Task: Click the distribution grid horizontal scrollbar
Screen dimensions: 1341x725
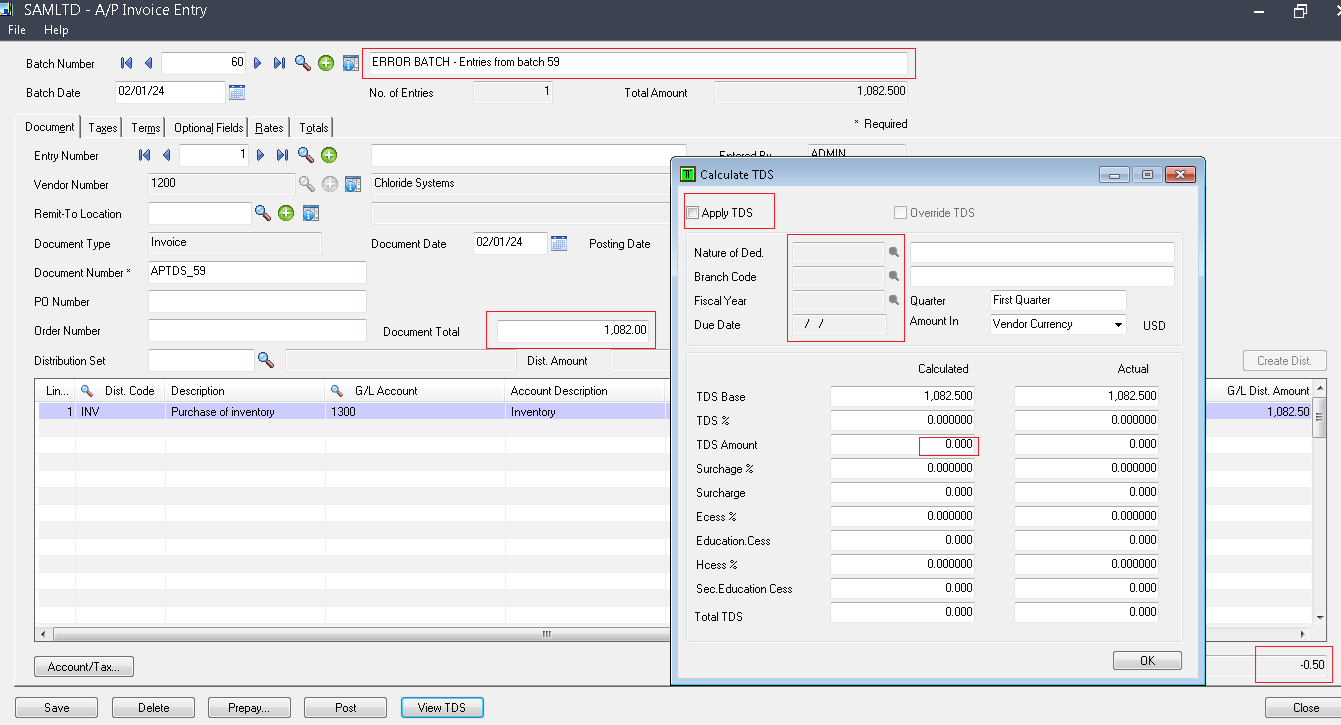Action: click(x=545, y=633)
